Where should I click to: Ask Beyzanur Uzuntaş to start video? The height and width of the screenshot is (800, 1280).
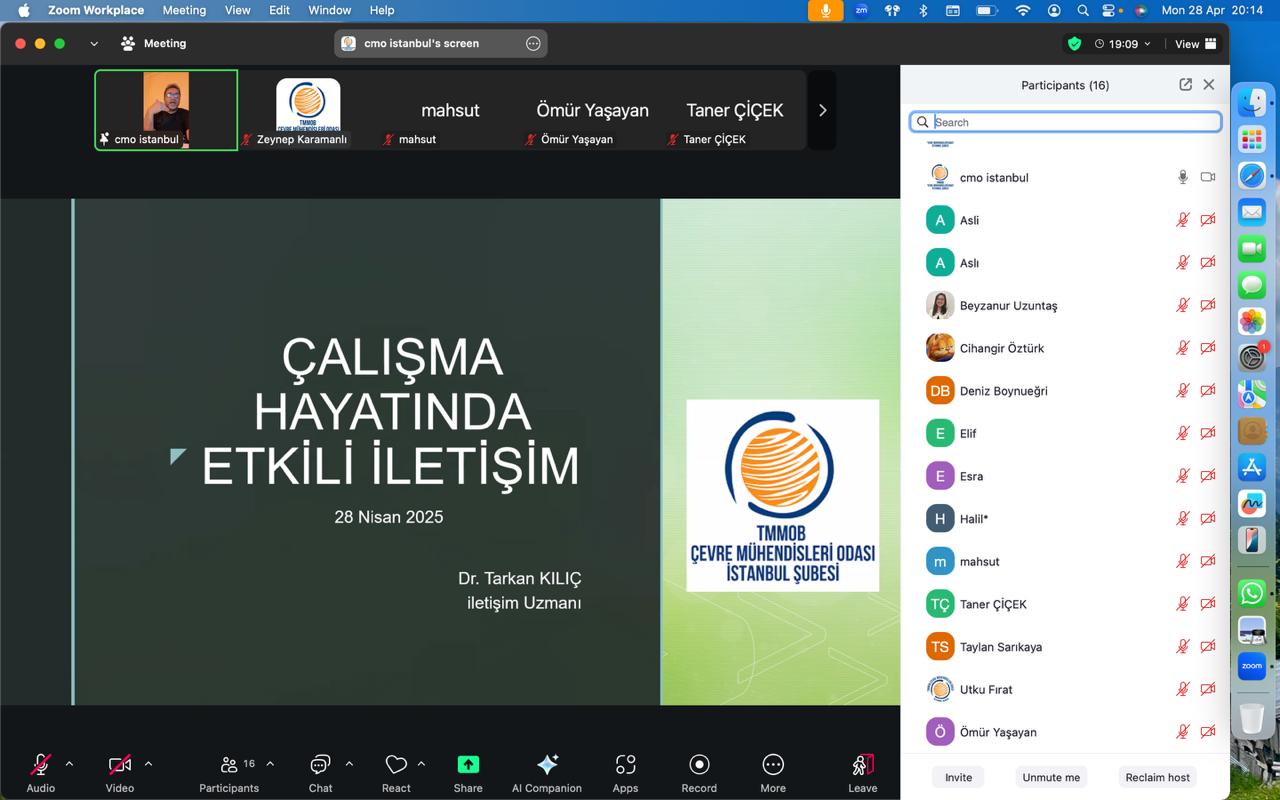click(x=1208, y=305)
